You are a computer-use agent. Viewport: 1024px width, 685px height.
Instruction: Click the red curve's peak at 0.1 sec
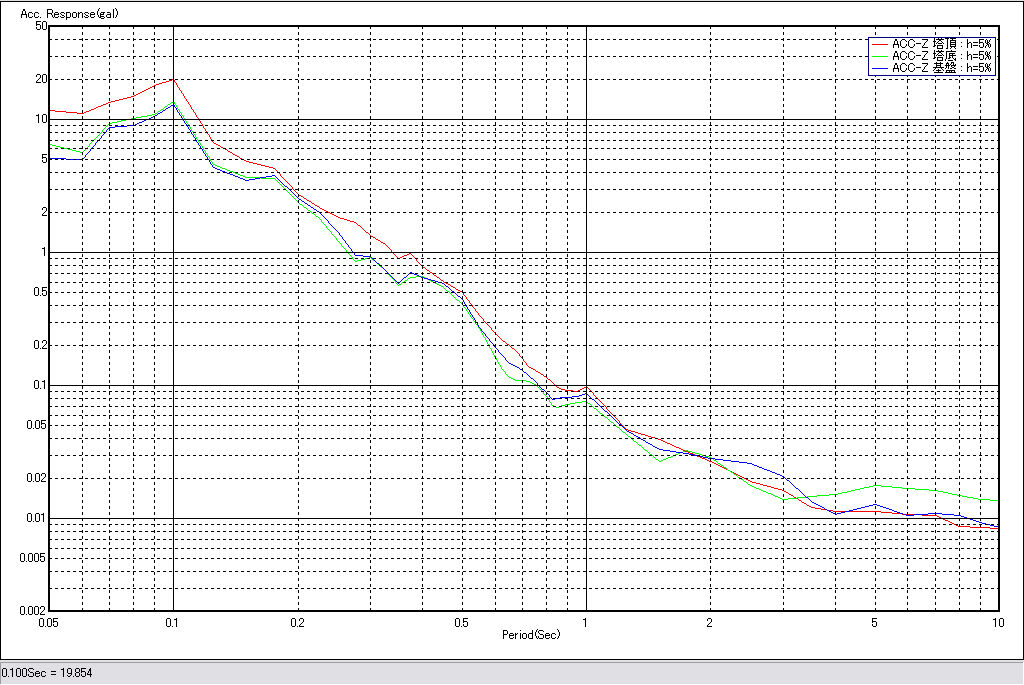tap(174, 79)
